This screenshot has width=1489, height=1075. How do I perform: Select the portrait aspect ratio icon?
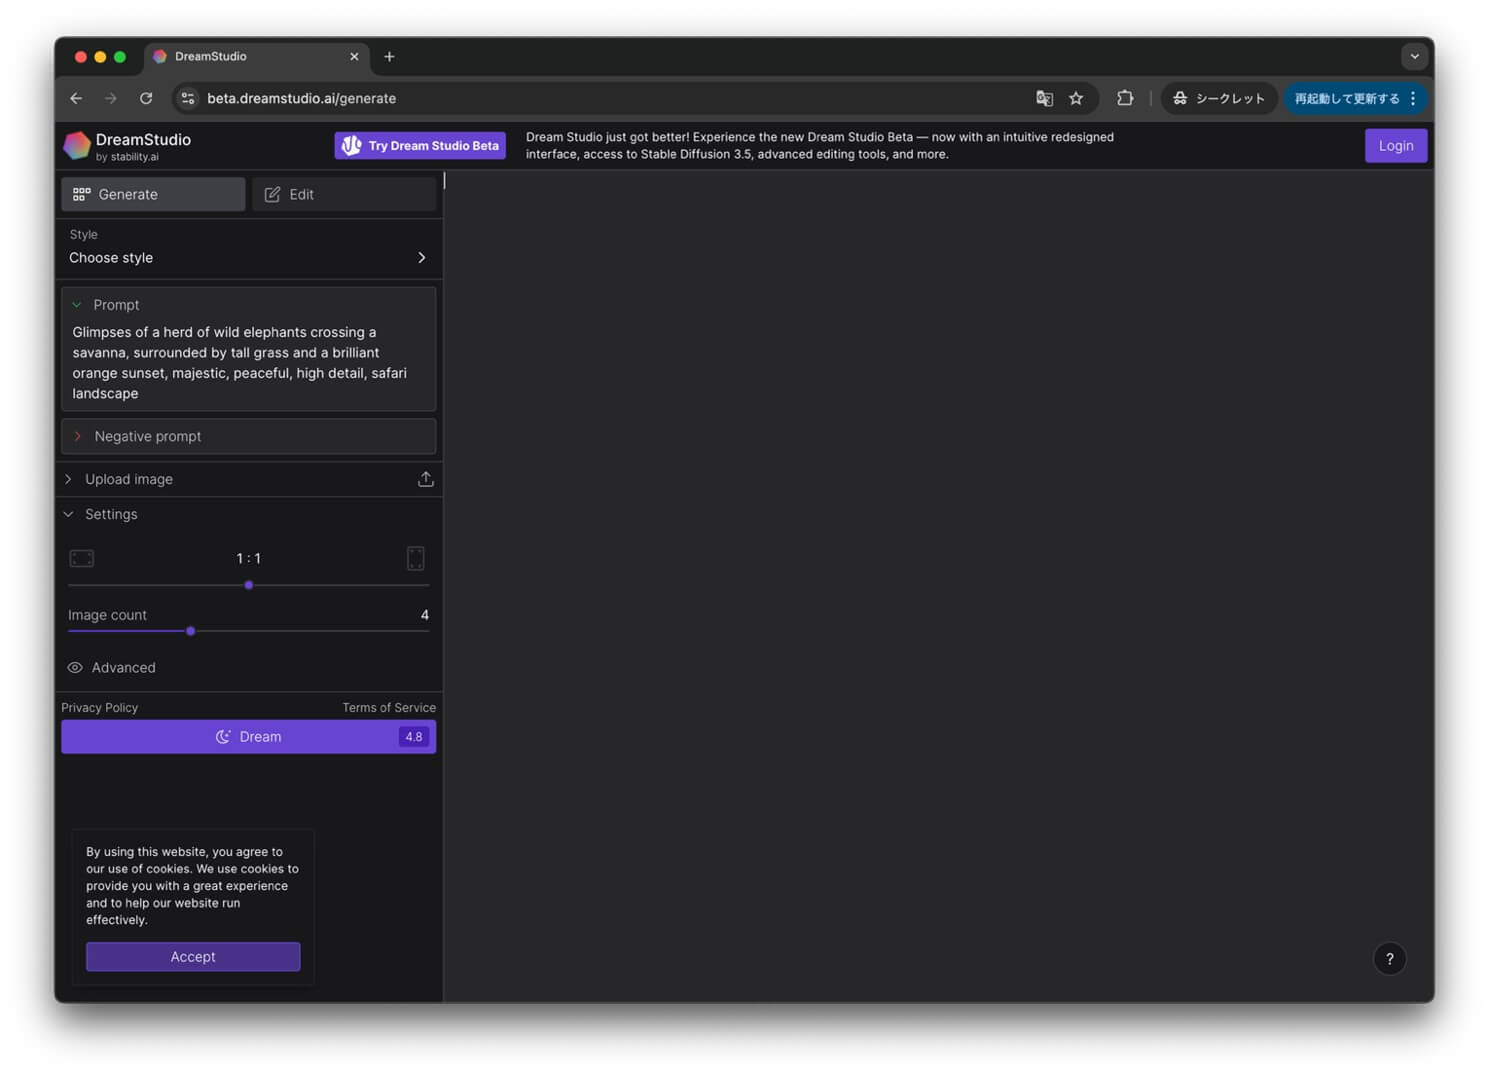[416, 558]
